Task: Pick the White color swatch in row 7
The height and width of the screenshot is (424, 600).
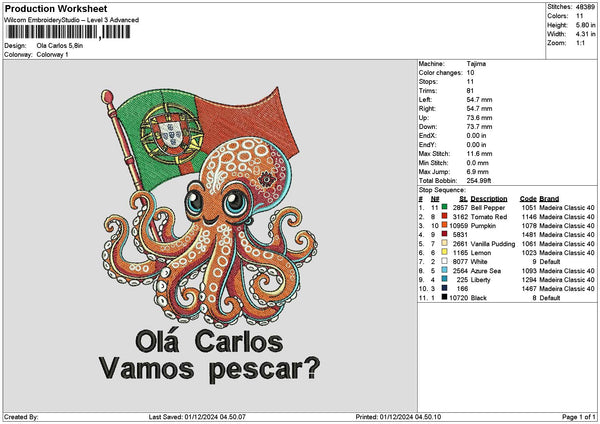Action: click(444, 261)
